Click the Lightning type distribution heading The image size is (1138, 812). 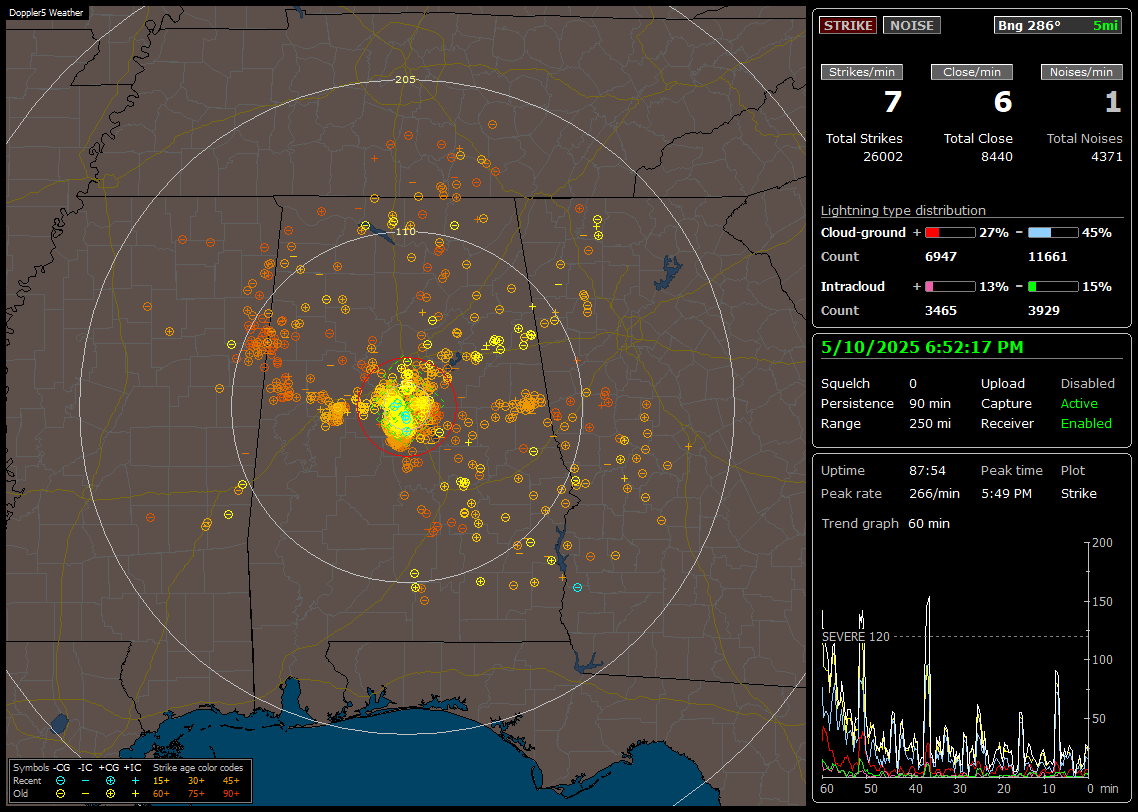coord(903,210)
